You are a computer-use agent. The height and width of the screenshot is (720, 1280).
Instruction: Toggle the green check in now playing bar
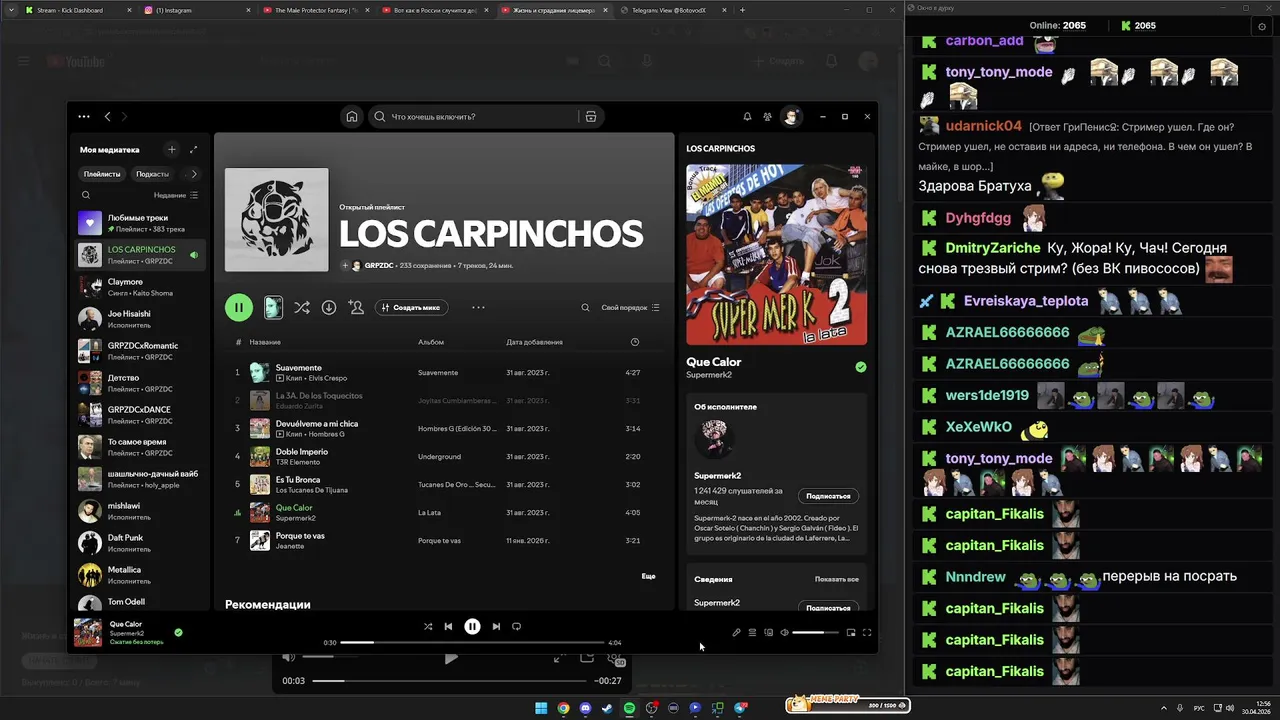(178, 633)
